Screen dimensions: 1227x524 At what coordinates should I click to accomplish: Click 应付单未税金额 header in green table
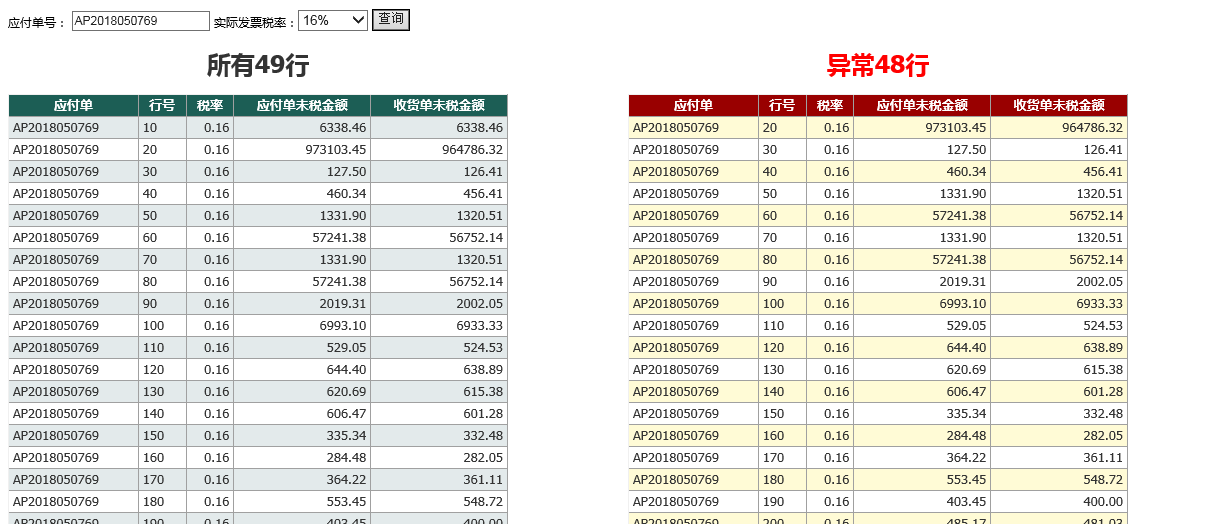302,105
